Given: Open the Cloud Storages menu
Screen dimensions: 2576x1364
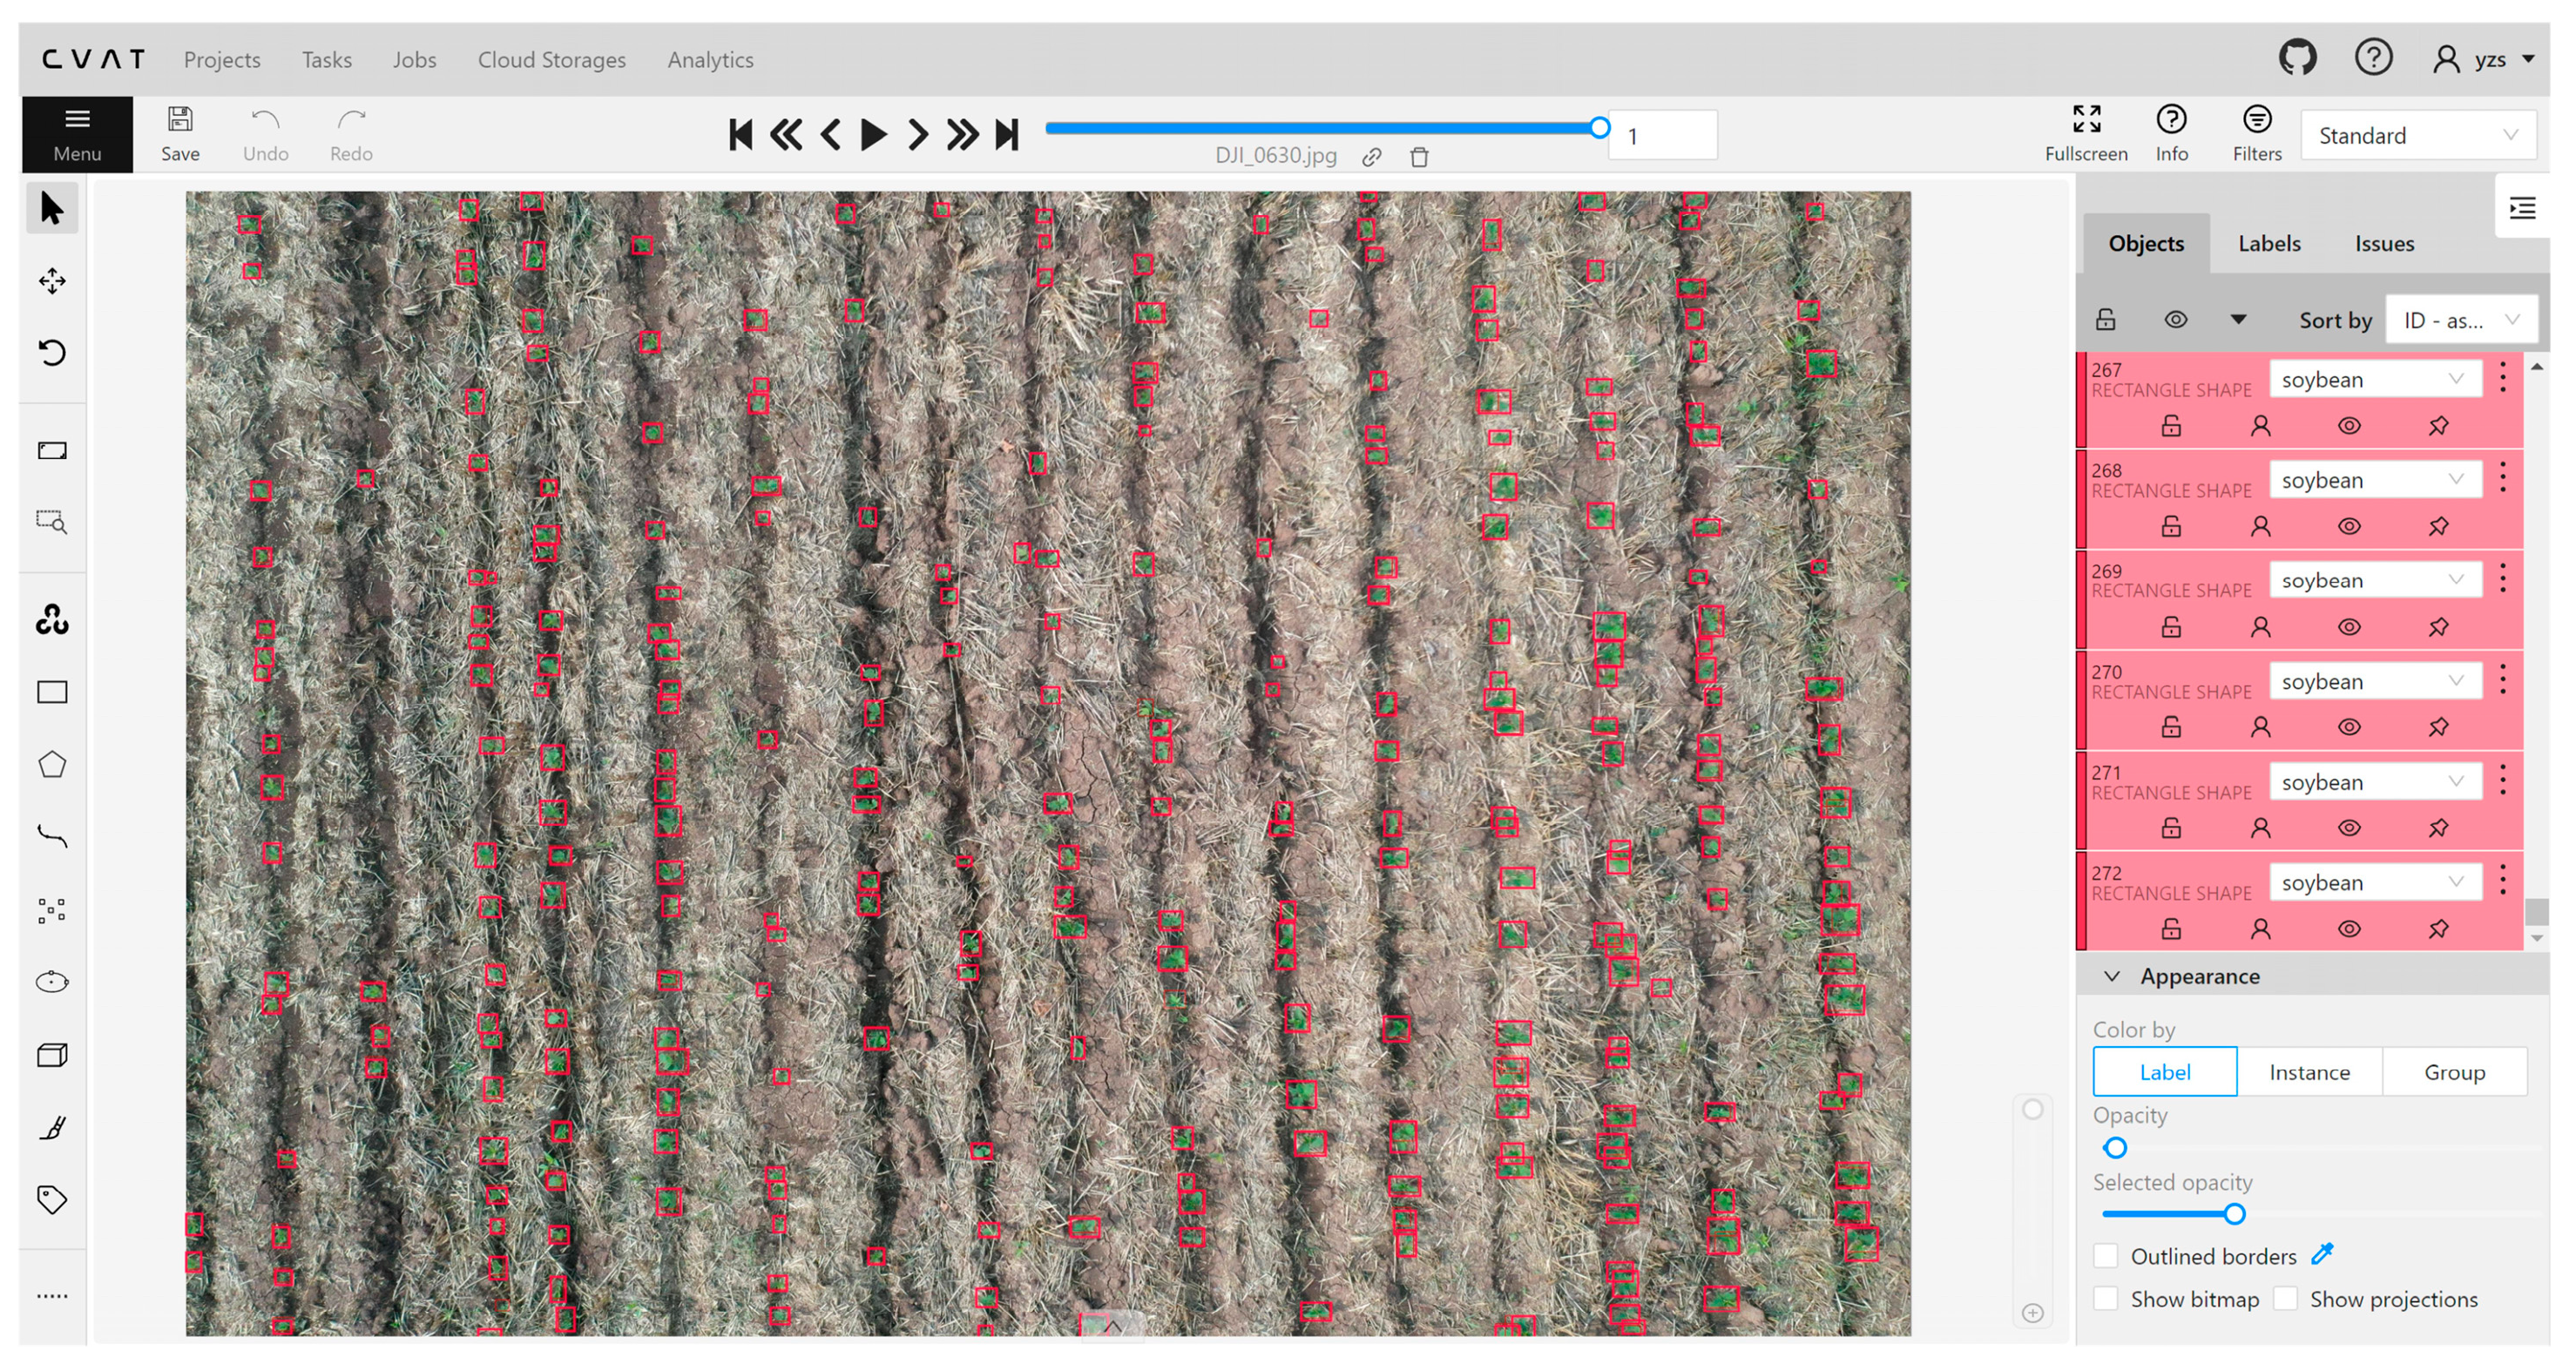Looking at the screenshot, I should coord(551,59).
